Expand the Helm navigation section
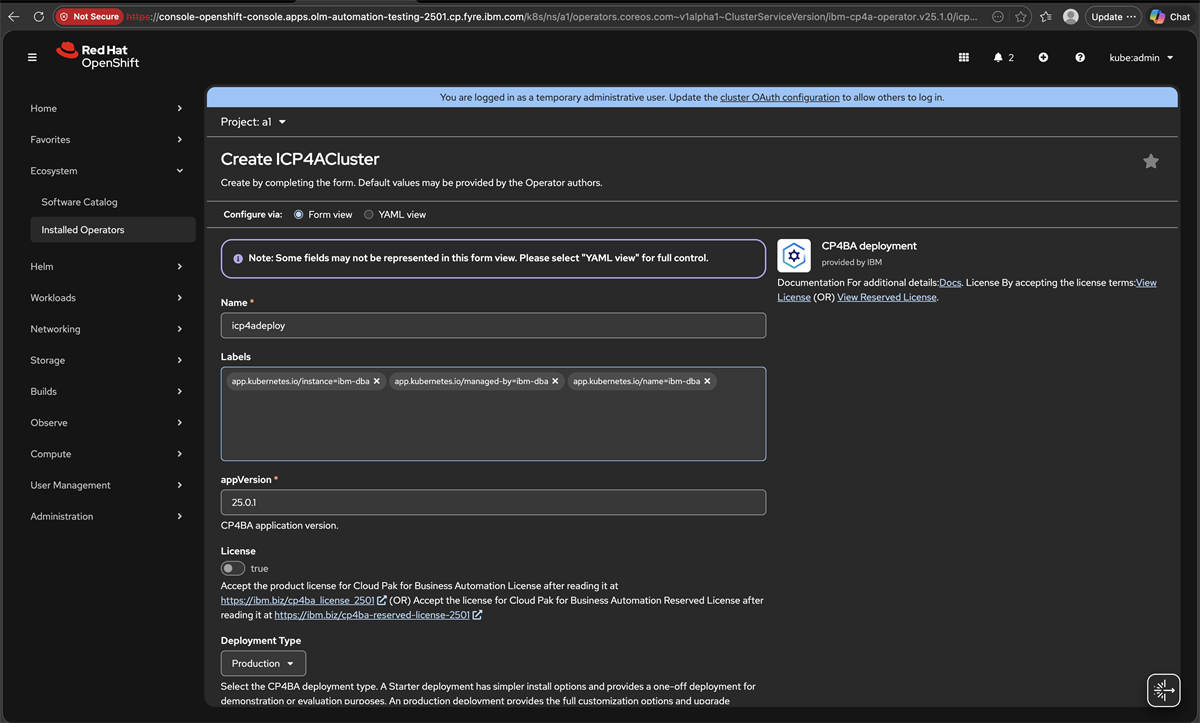This screenshot has width=1200, height=723. tap(106, 266)
